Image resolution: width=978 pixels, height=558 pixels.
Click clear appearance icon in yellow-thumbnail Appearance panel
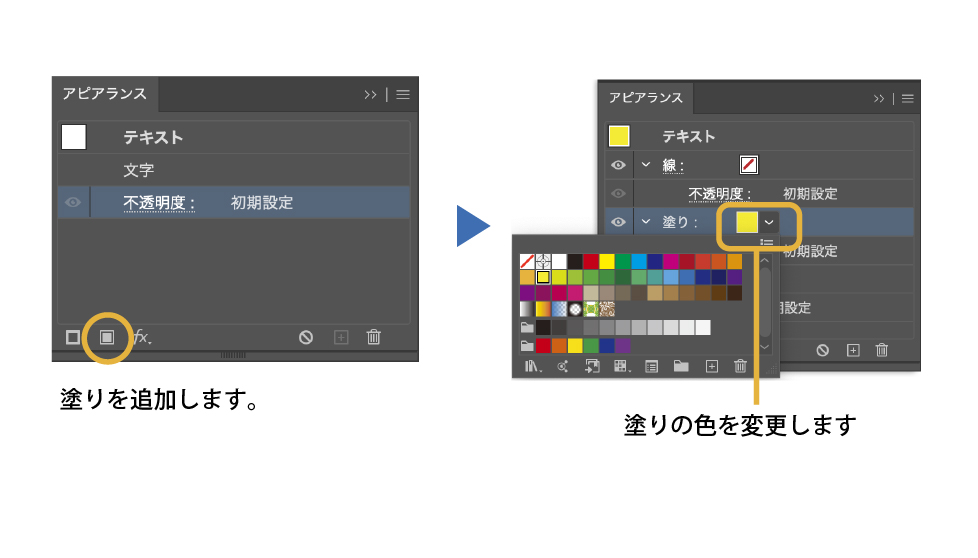(823, 350)
